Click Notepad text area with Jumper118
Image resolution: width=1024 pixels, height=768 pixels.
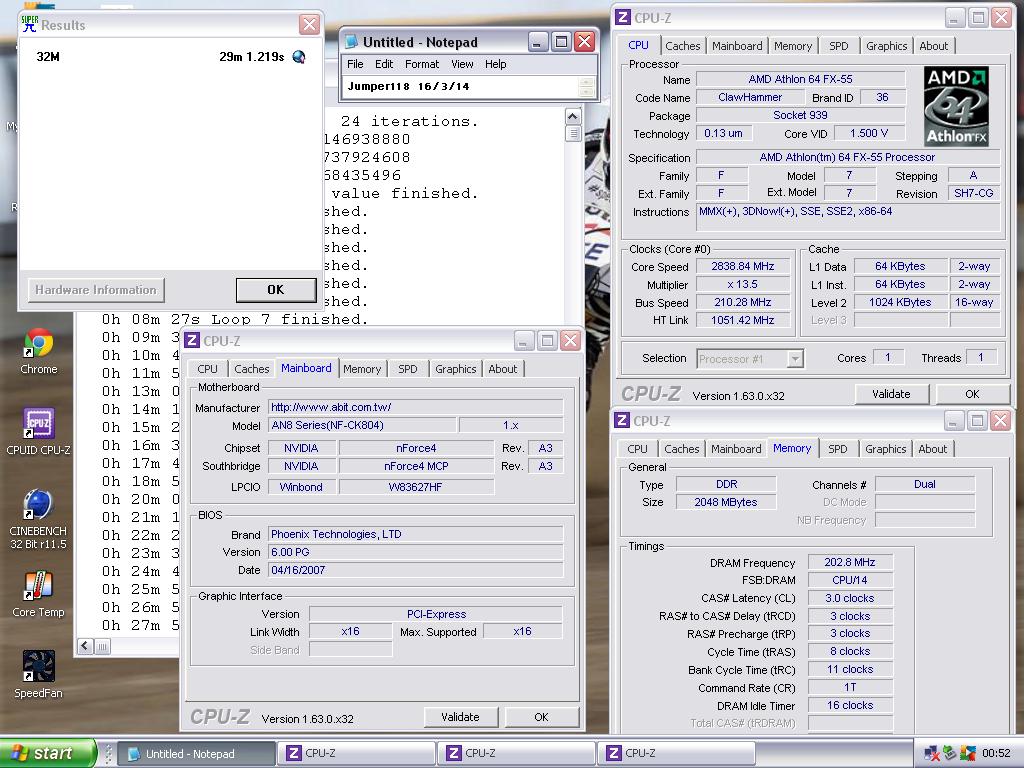pyautogui.click(x=460, y=86)
